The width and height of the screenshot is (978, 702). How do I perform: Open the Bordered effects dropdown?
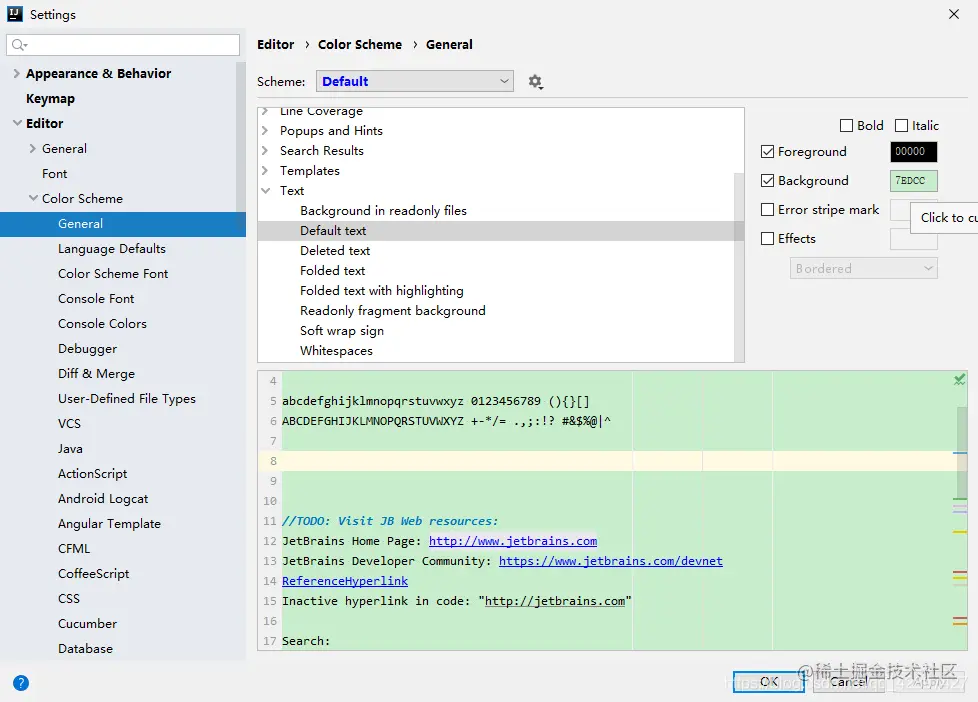click(863, 268)
